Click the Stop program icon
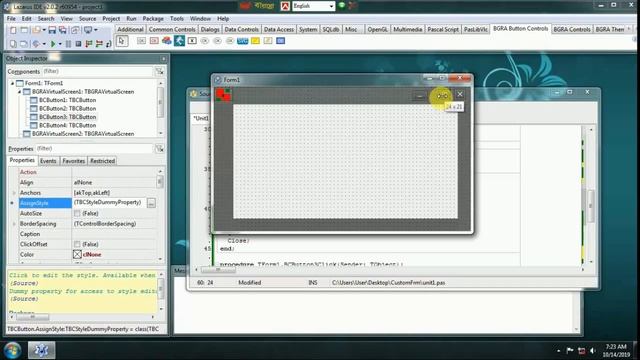This screenshot has height=360, width=640. point(78,44)
